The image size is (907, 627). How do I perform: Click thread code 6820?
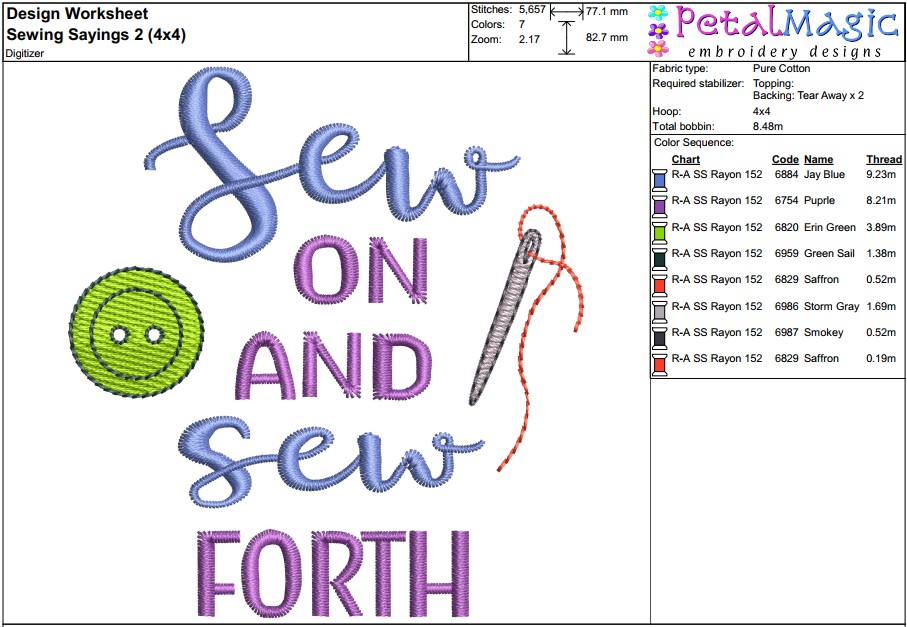pos(786,227)
